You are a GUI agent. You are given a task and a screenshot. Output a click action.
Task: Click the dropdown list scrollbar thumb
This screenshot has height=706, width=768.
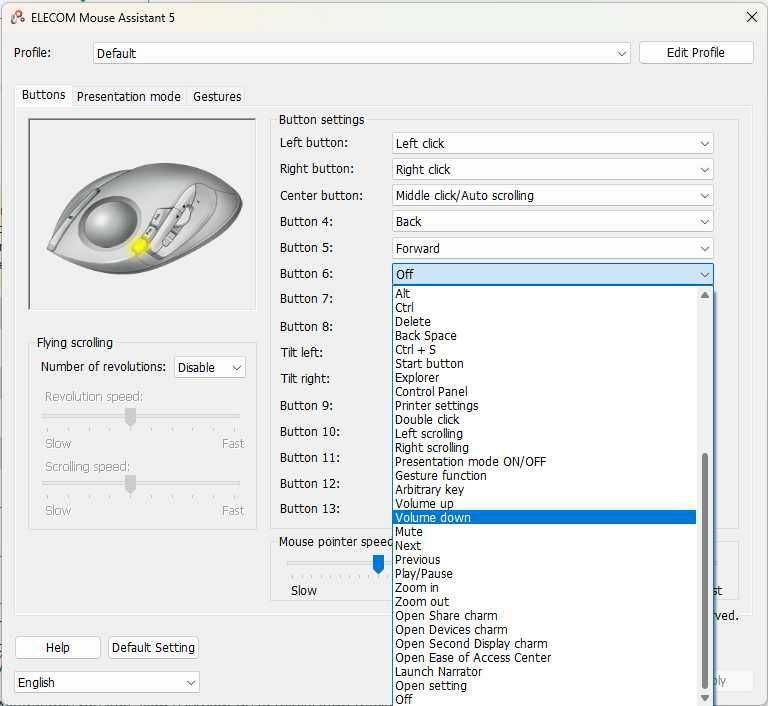pyautogui.click(x=705, y=571)
